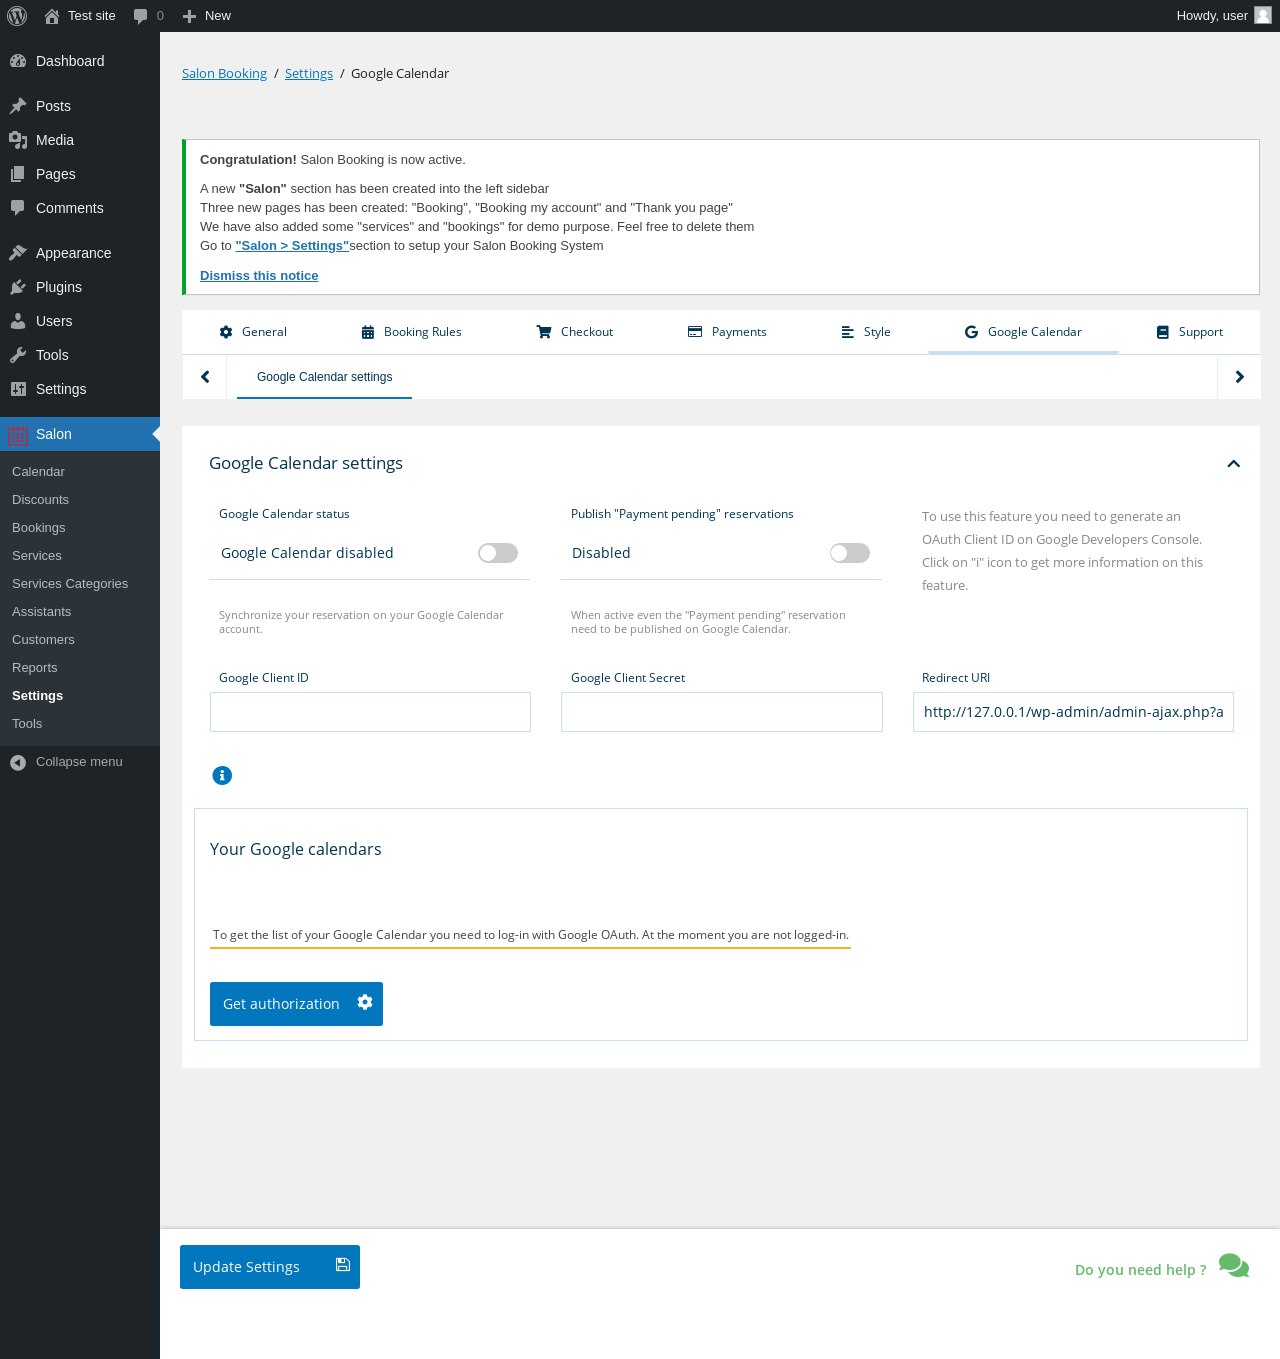This screenshot has width=1280, height=1359.
Task: Click the Pages icon in sidebar
Action: (x=18, y=174)
